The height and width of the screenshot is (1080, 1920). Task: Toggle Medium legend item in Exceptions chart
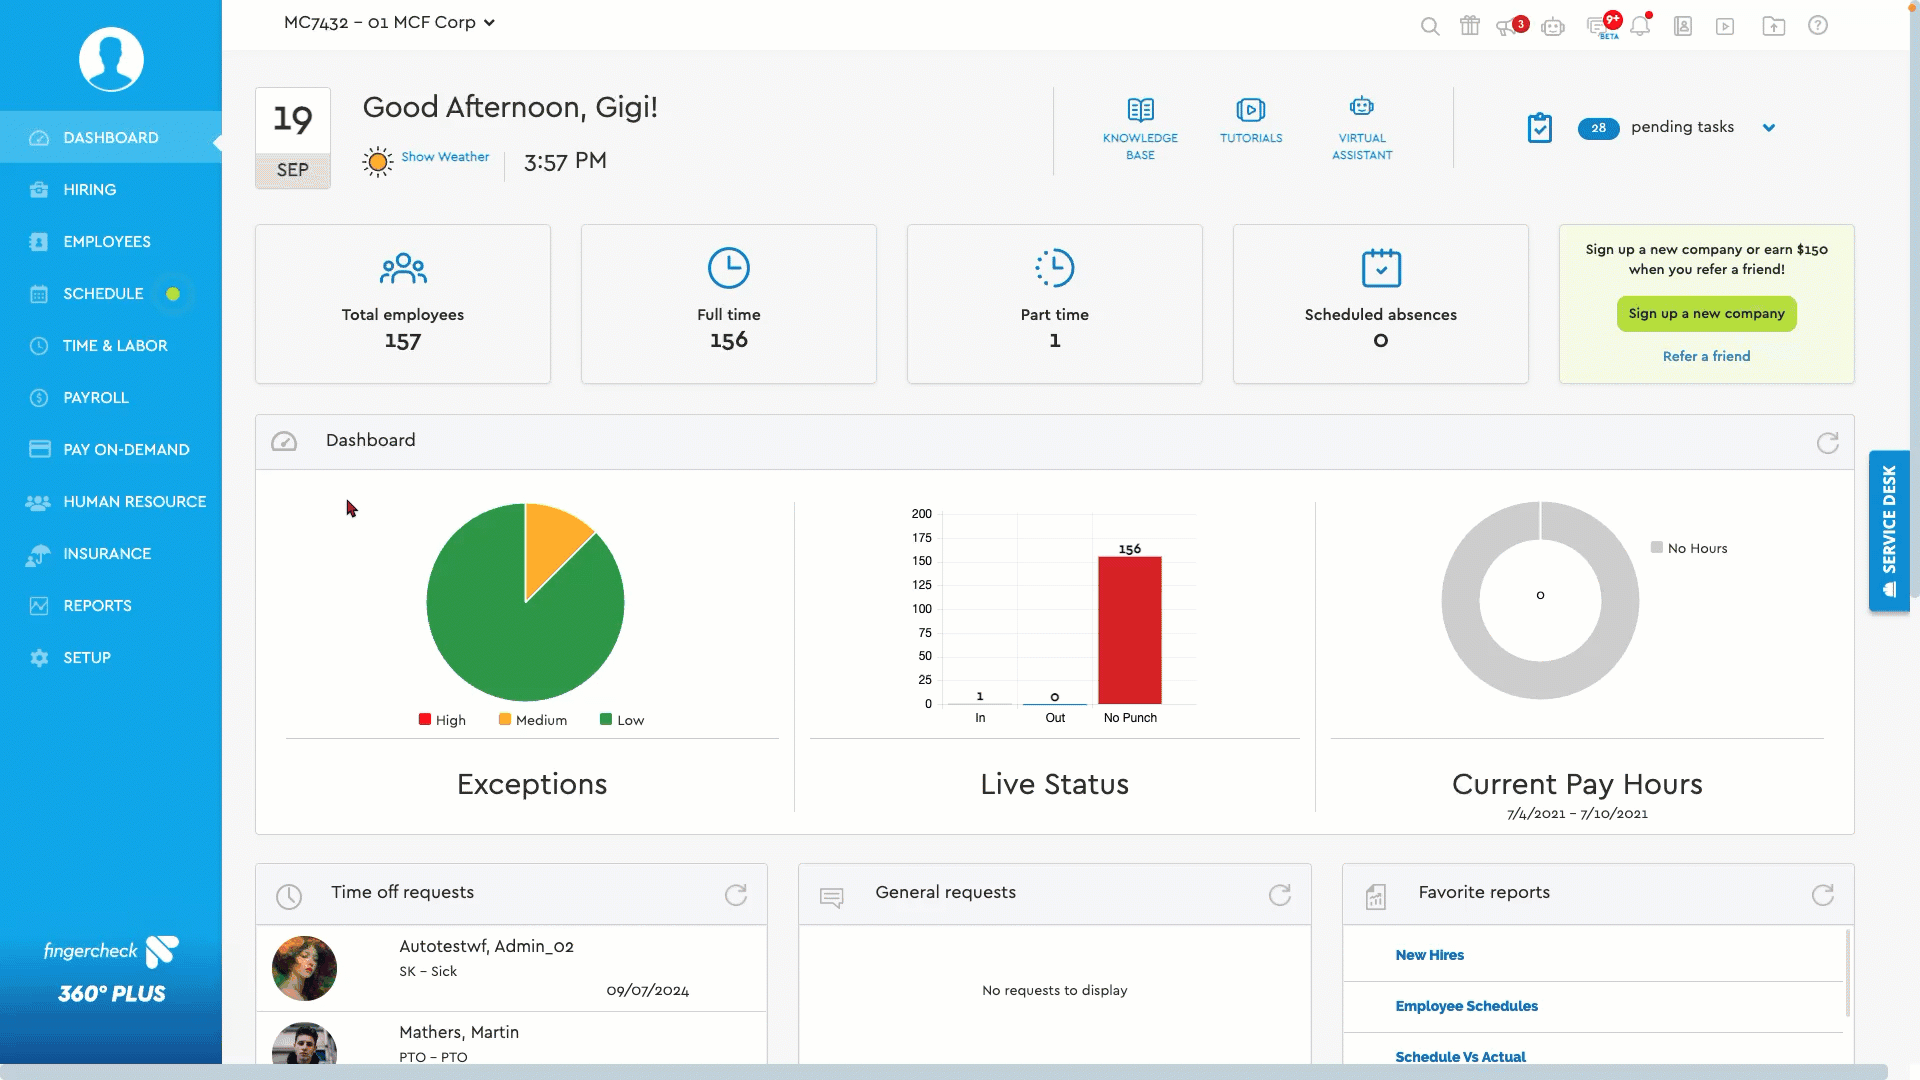532,720
